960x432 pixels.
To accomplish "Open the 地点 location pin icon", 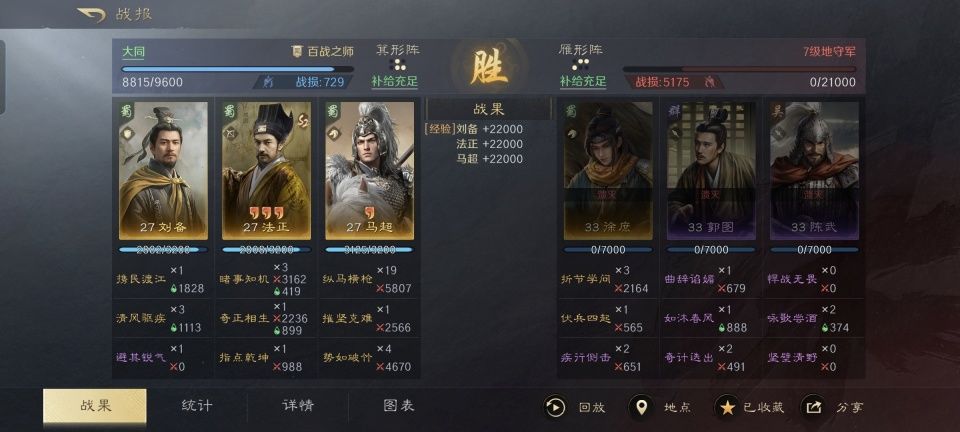I will [641, 407].
